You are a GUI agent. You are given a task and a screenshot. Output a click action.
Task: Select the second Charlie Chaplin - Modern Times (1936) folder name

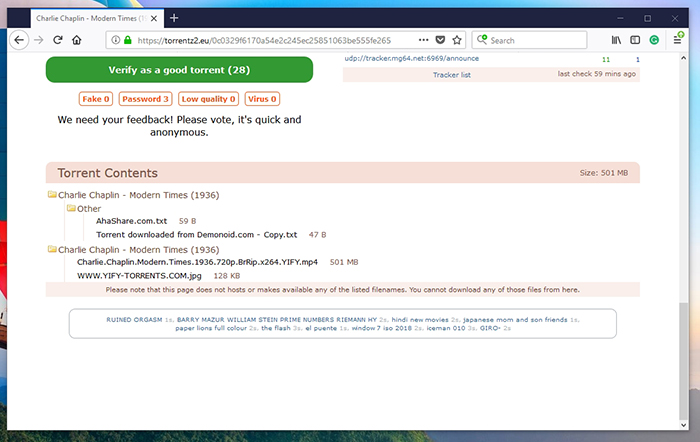click(138, 250)
